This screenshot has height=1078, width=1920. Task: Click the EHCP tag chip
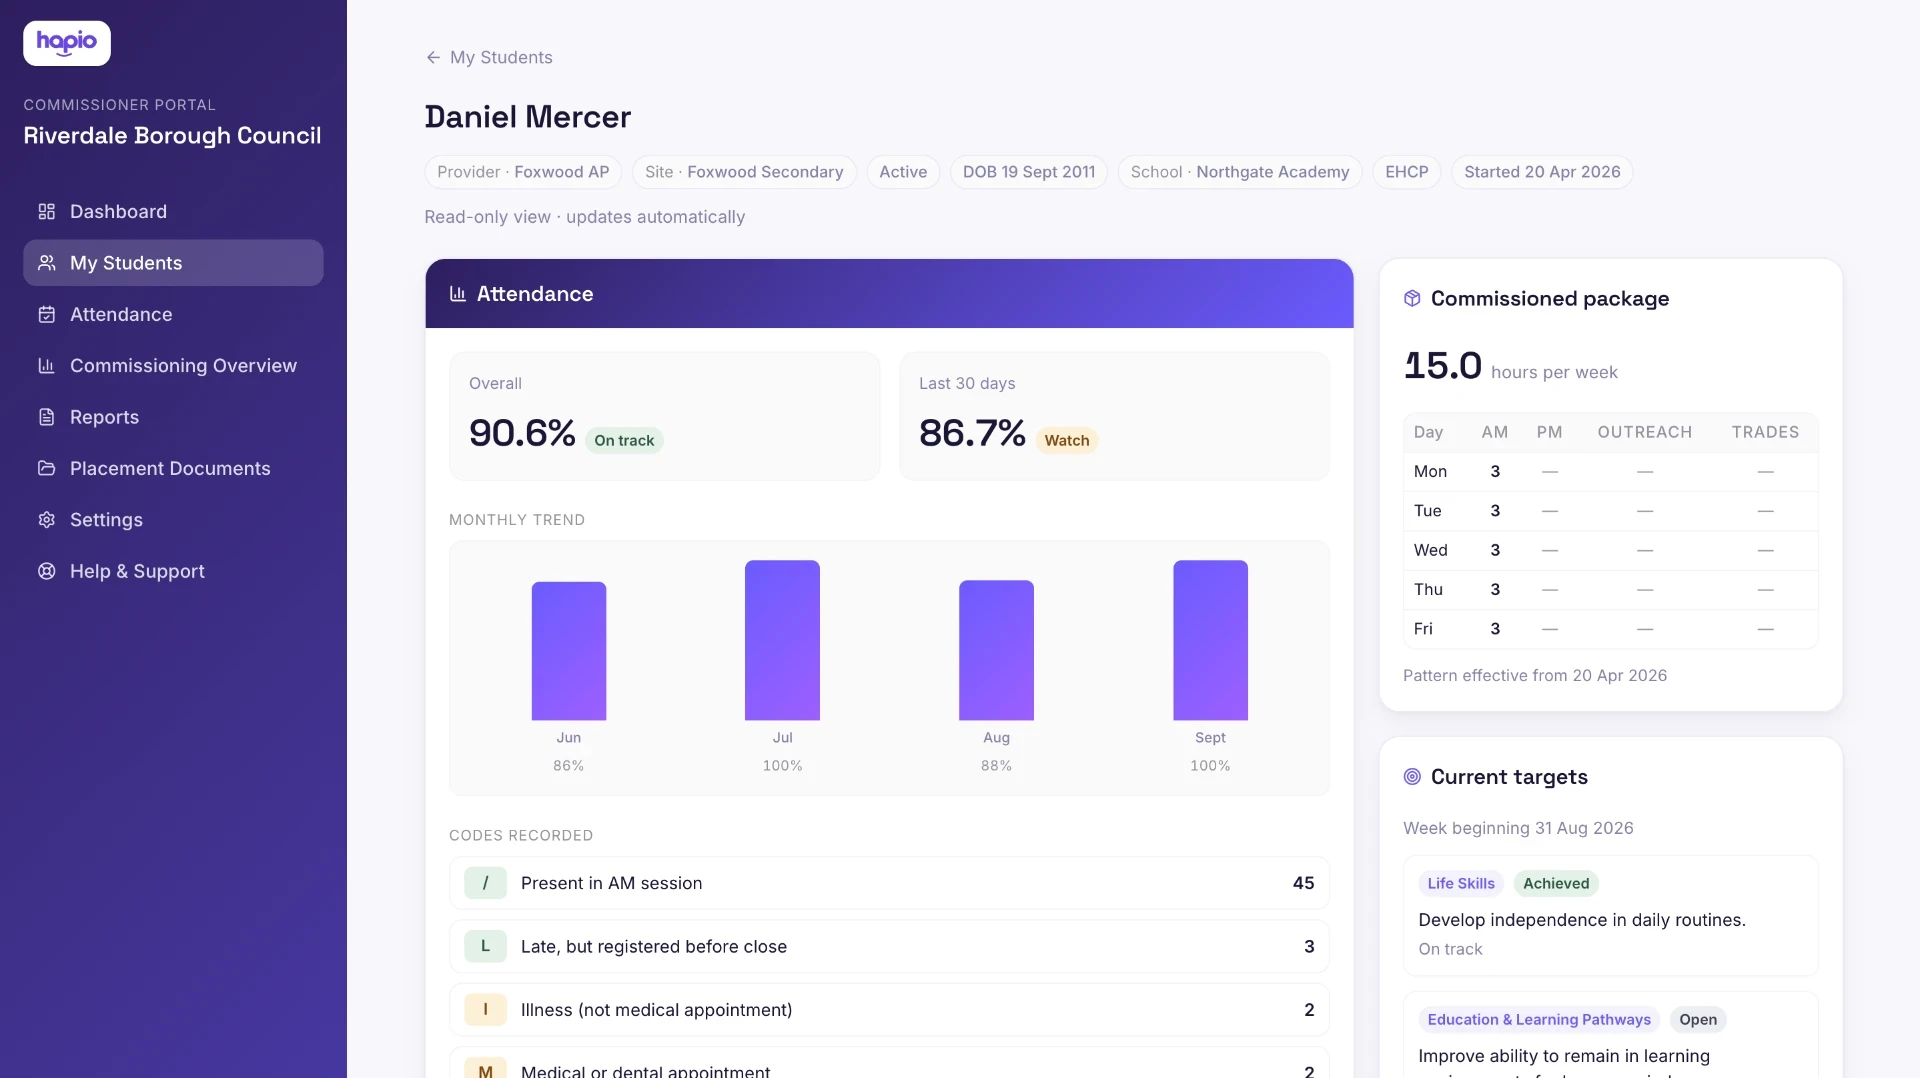[1406, 172]
